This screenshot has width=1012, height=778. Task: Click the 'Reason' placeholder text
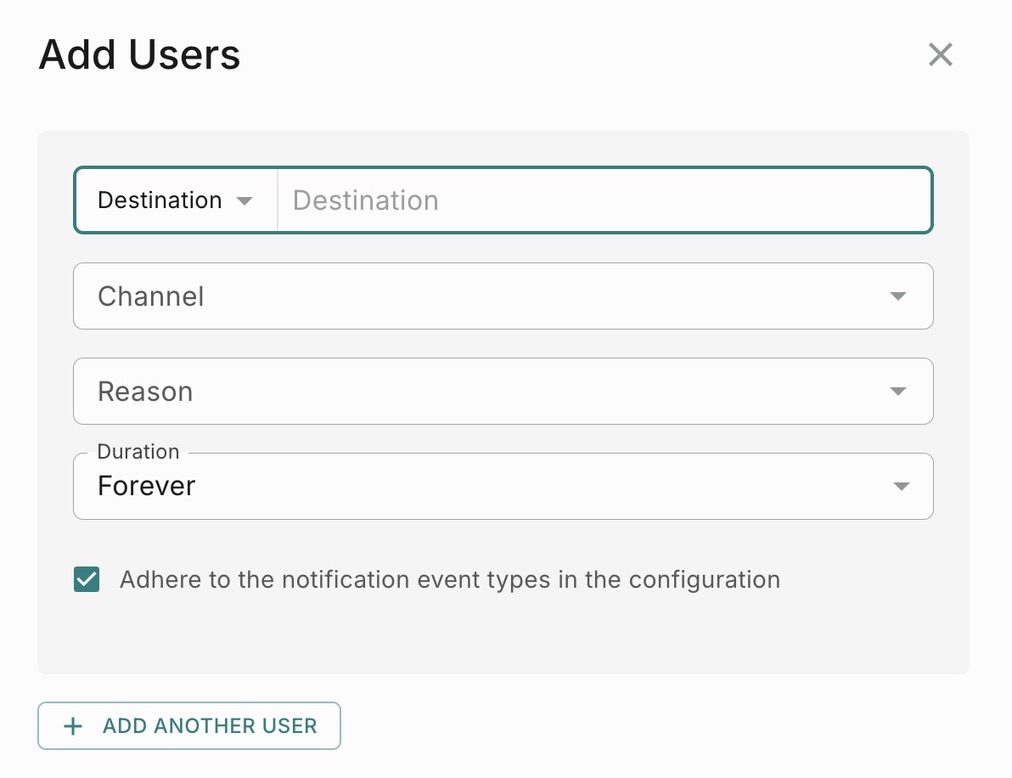coord(145,392)
